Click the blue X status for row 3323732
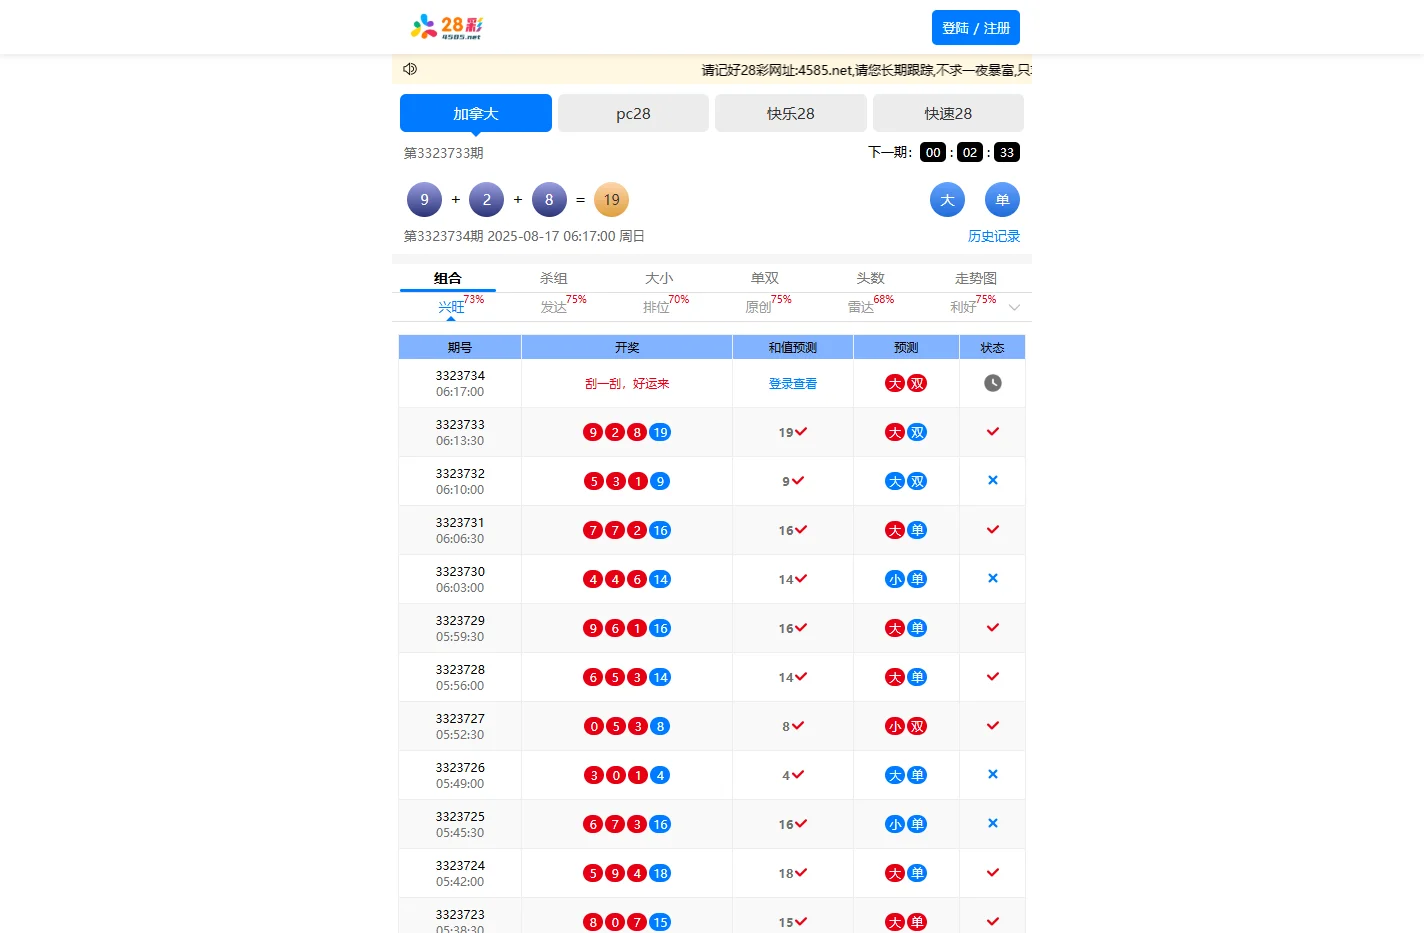The image size is (1424, 933). tap(993, 480)
